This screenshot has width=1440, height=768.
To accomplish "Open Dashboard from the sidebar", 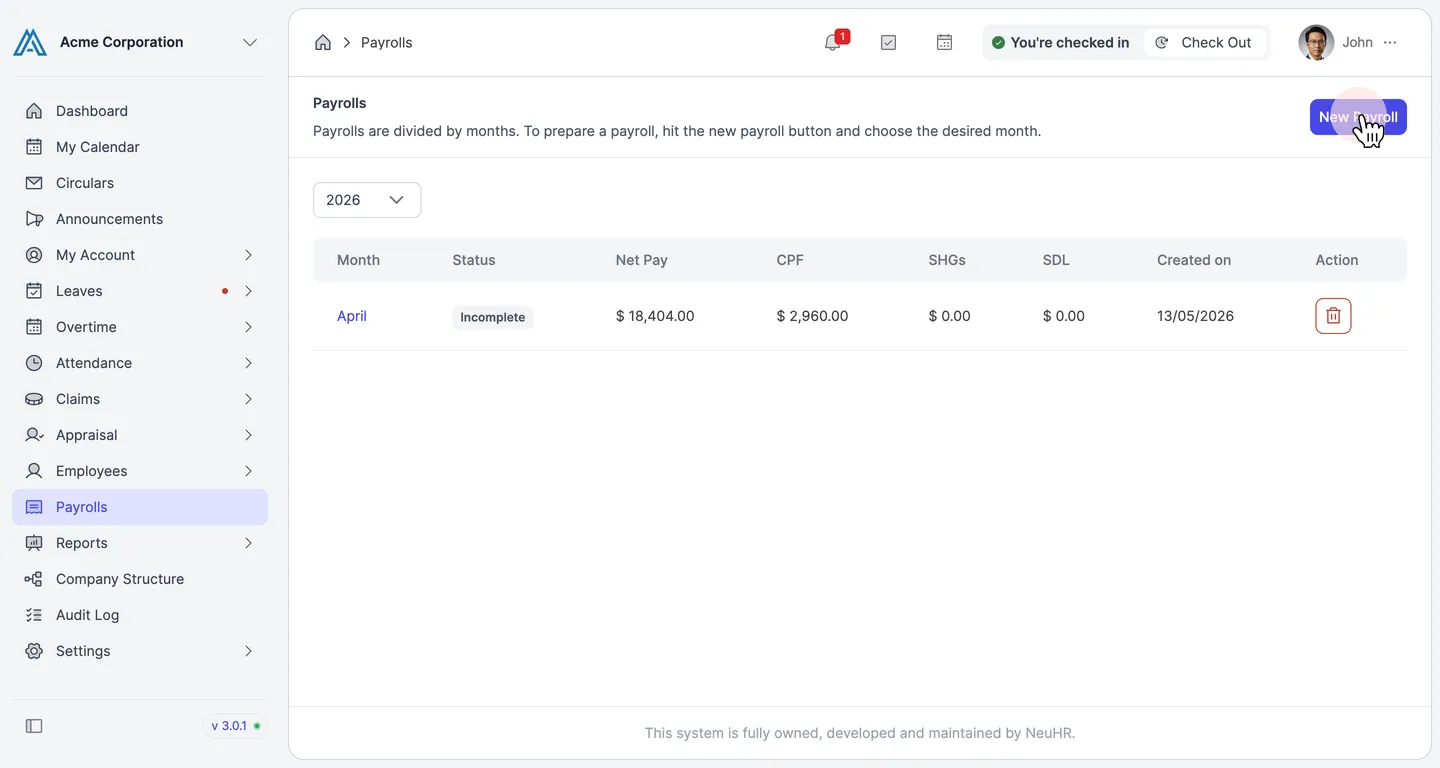I will coord(140,111).
